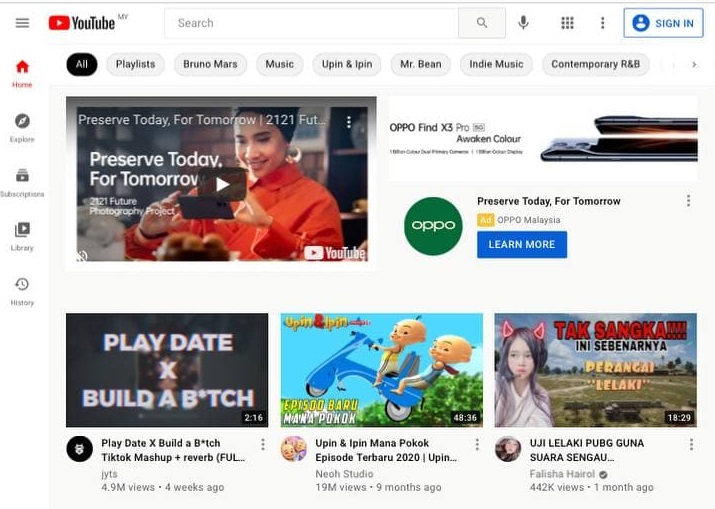Go to Subscriptions in sidebar
Image resolution: width=715 pixels, height=509 pixels.
pyautogui.click(x=22, y=181)
